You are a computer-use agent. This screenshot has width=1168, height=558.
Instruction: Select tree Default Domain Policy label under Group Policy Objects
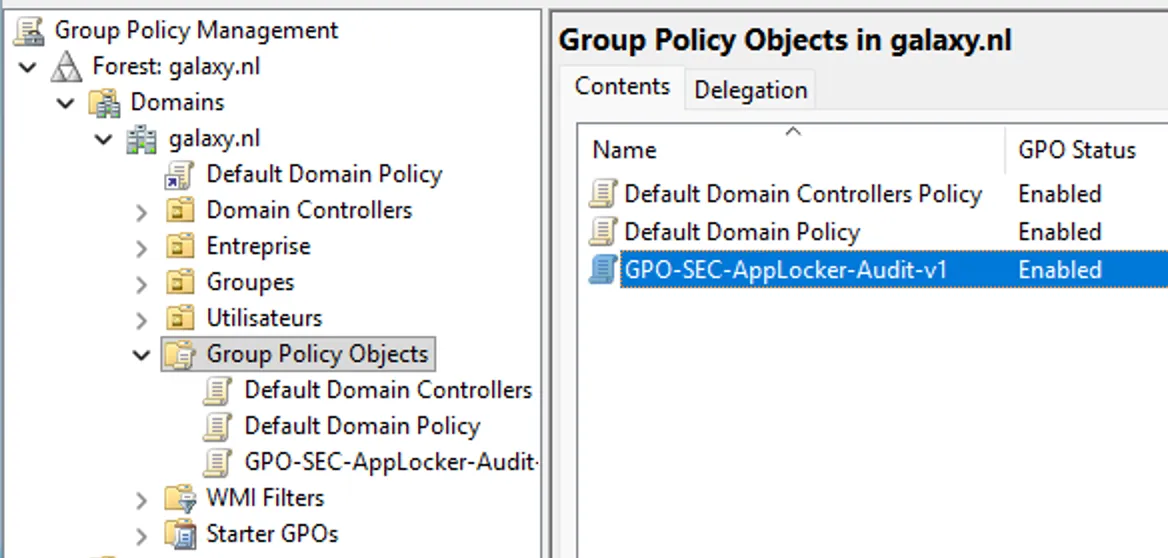362,426
